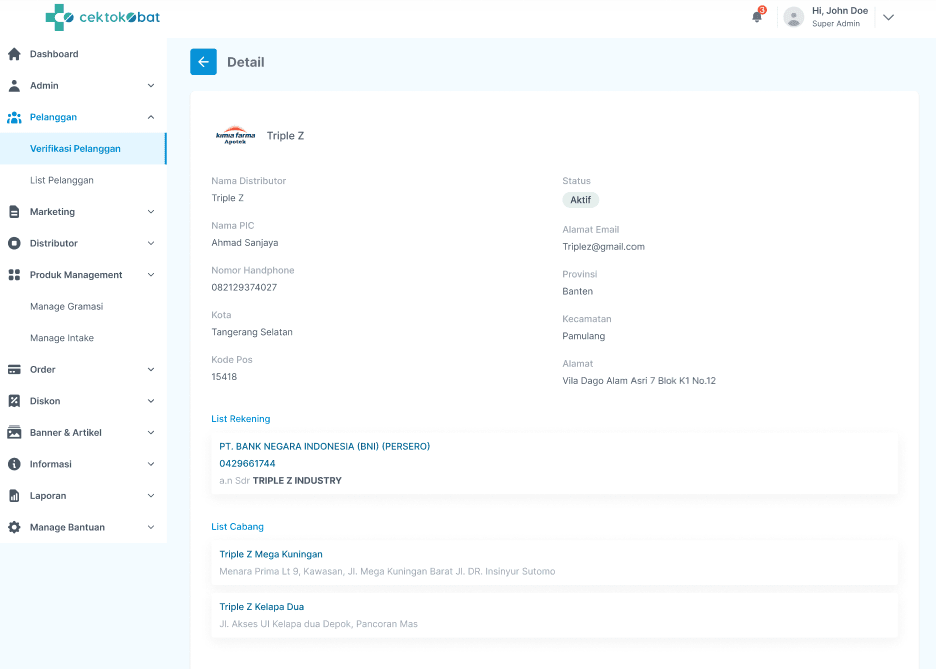Click the Banner & Artikel image icon
This screenshot has height=669, width=936.
14,433
